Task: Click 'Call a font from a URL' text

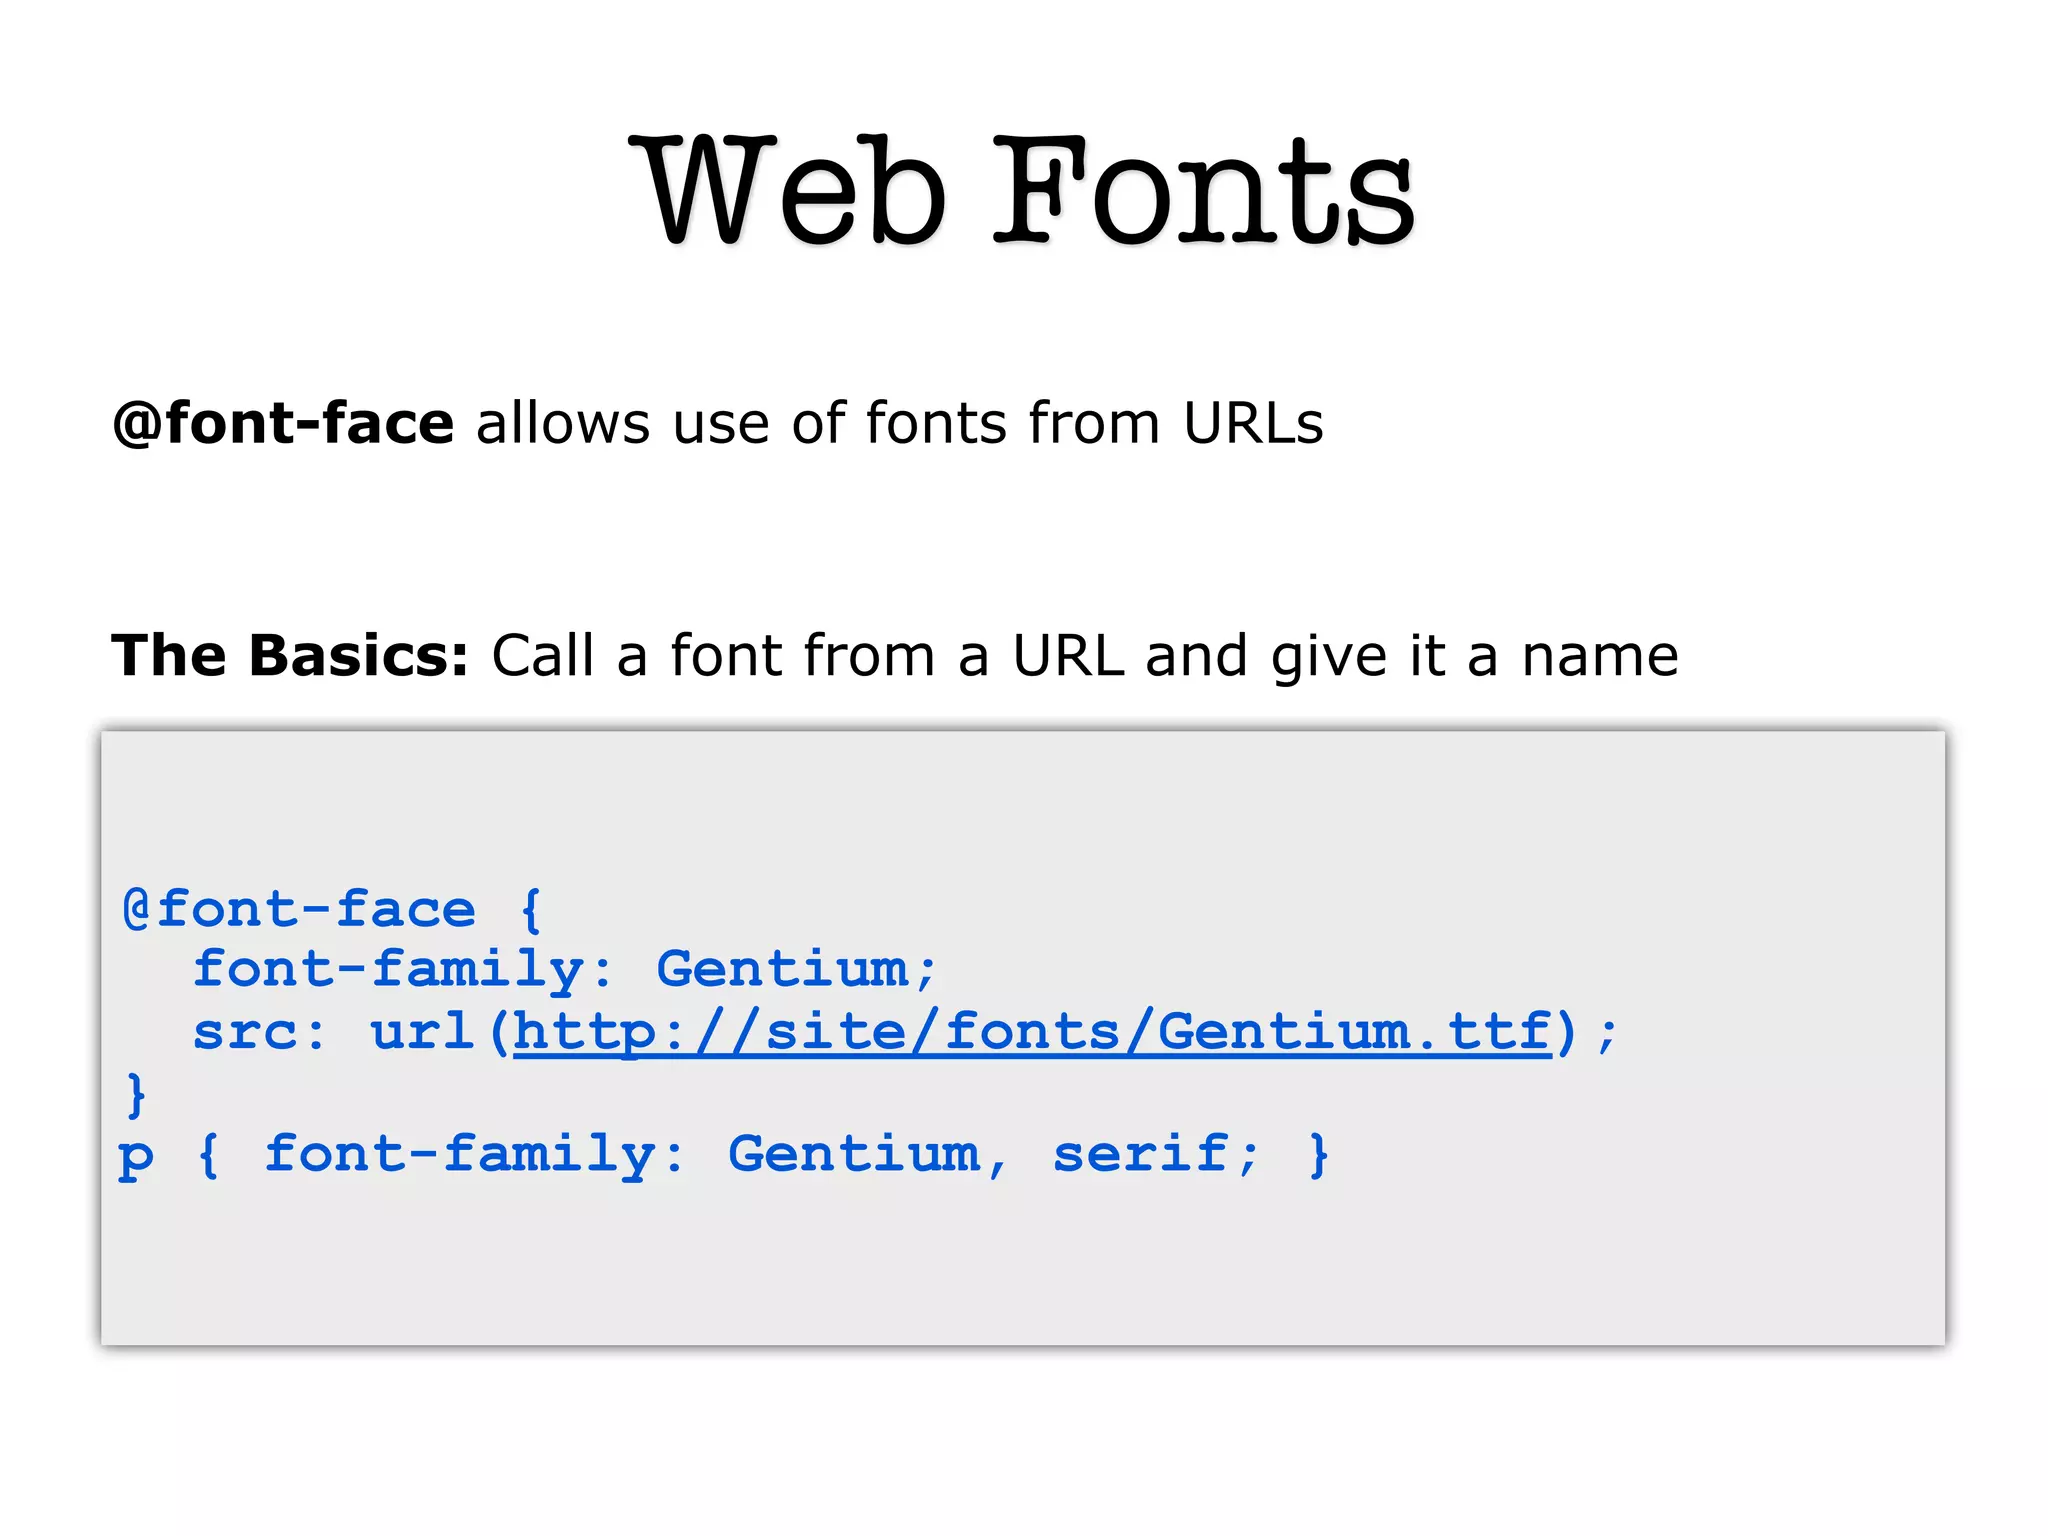Action: [808, 656]
